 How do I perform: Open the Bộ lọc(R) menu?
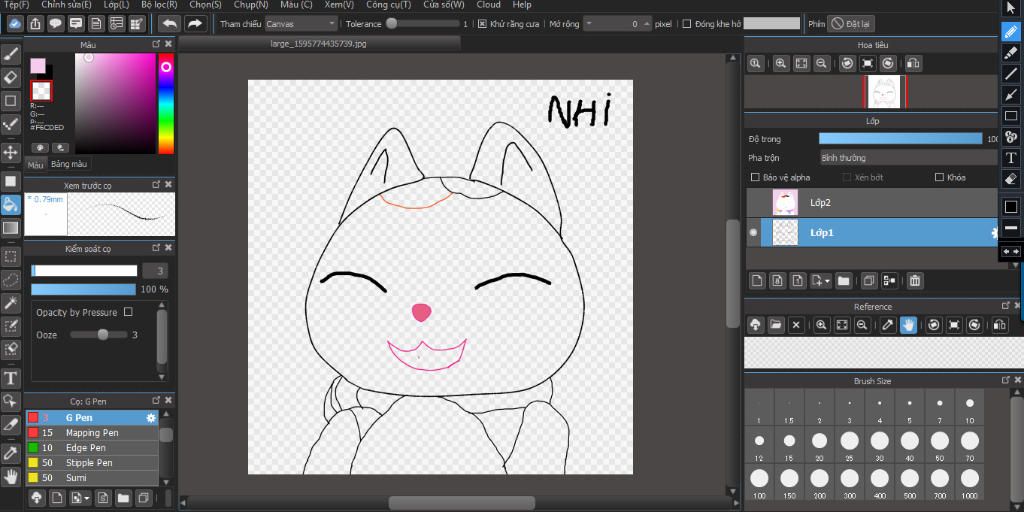159,5
